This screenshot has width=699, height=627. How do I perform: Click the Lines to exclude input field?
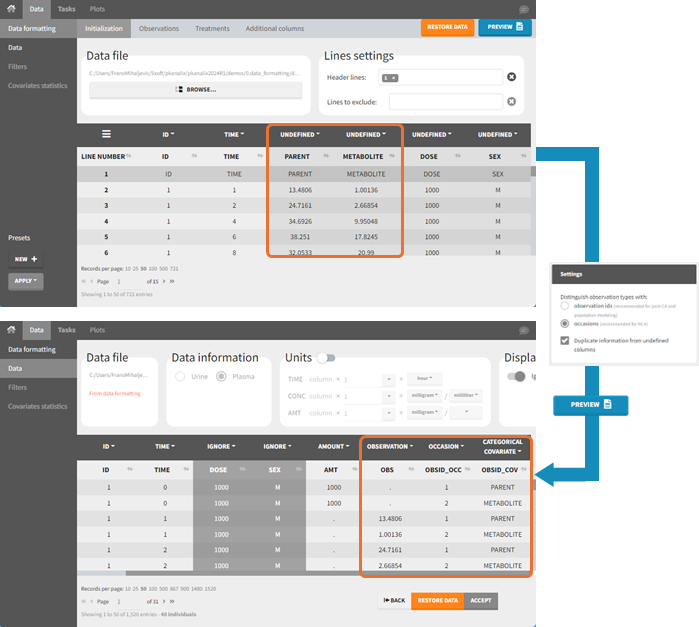(x=445, y=101)
